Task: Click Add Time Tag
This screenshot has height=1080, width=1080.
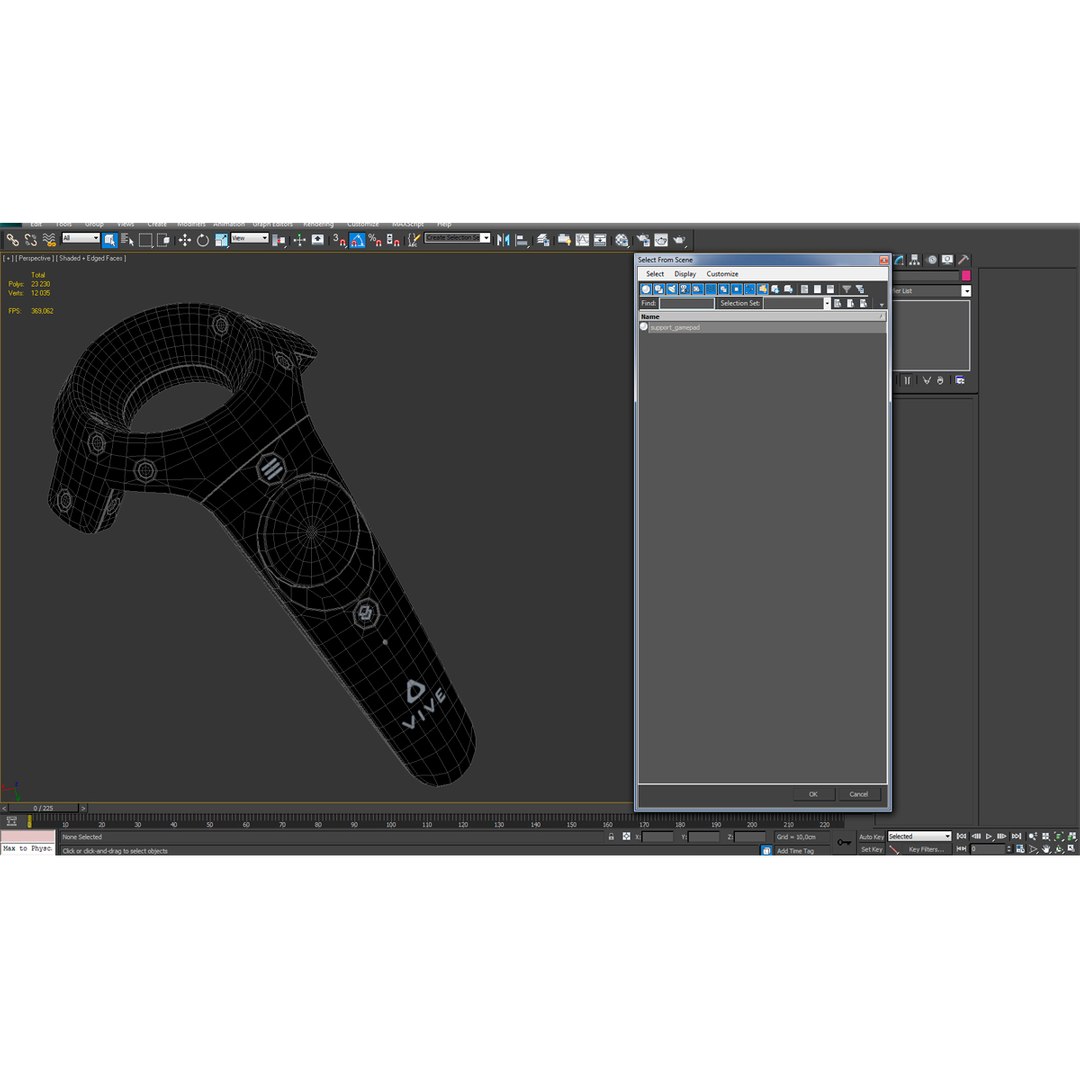Action: point(796,851)
